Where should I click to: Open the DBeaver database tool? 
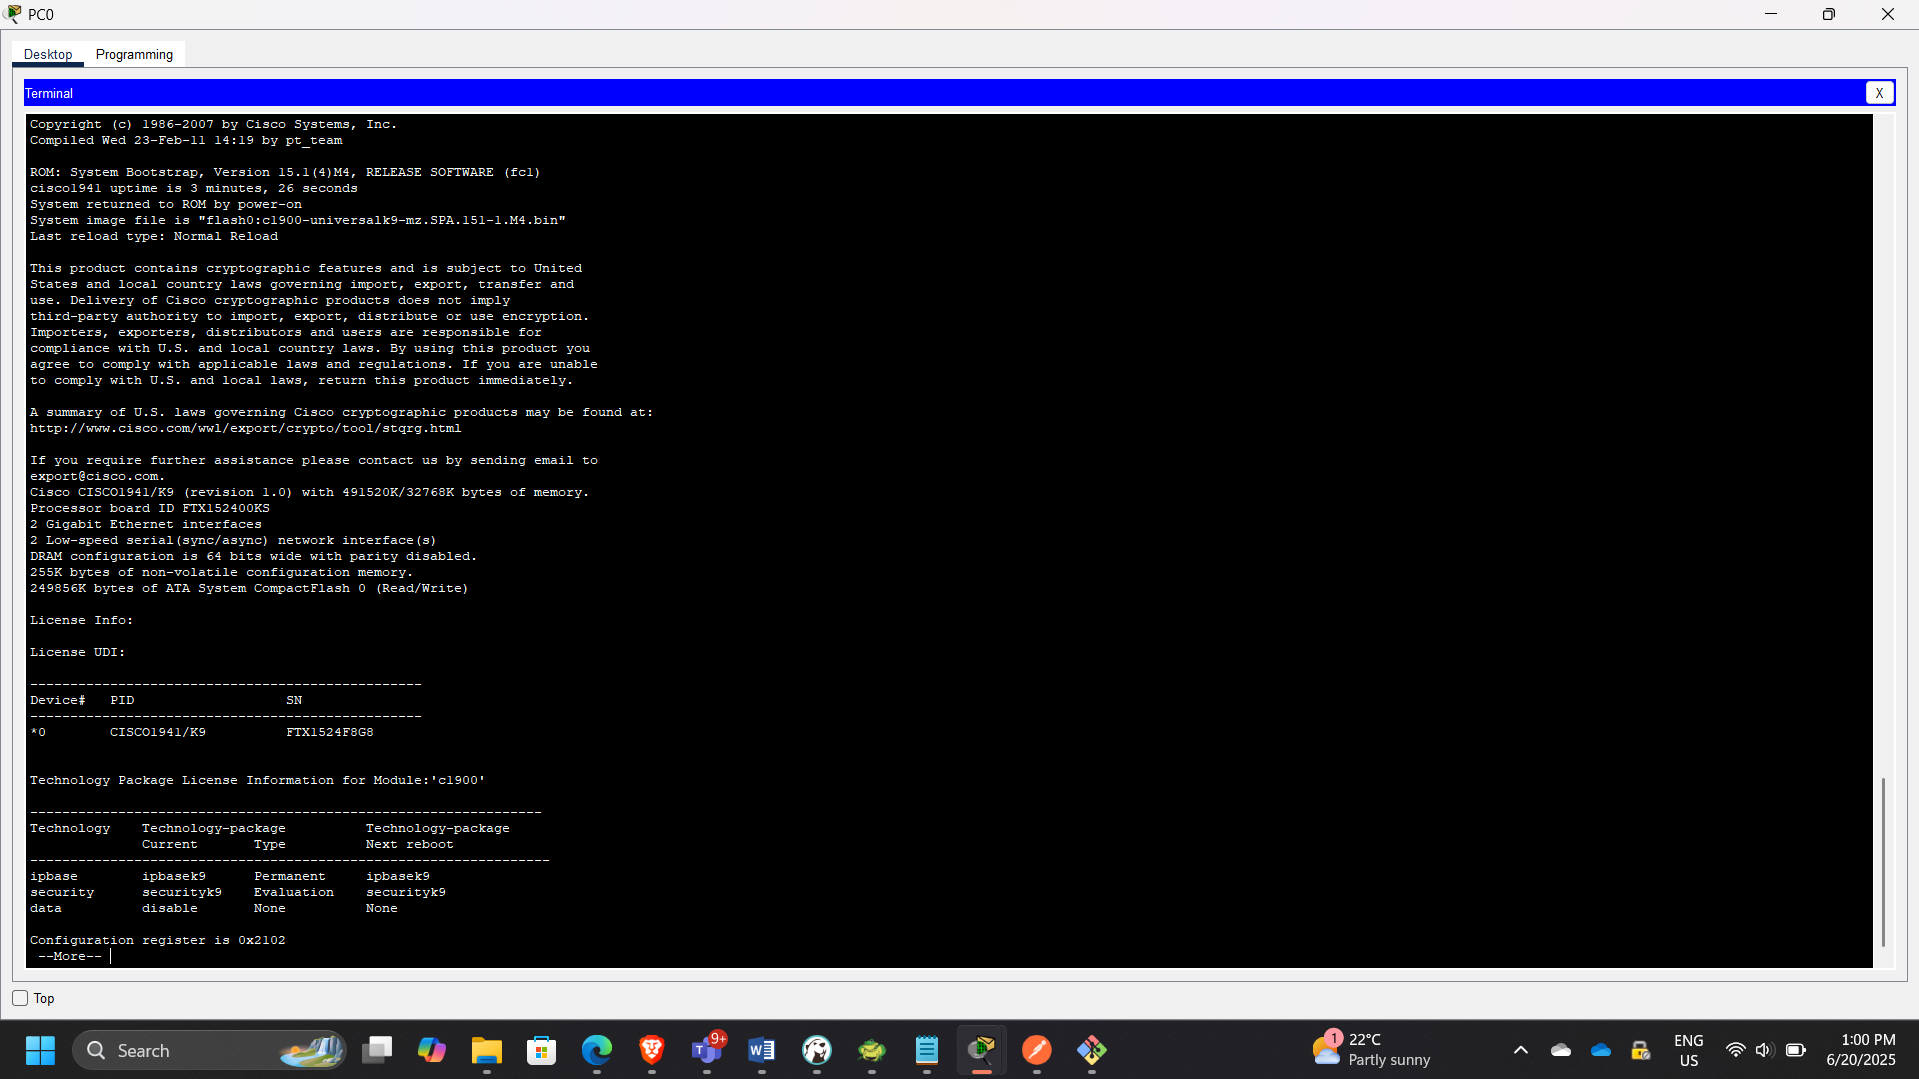pyautogui.click(x=817, y=1050)
